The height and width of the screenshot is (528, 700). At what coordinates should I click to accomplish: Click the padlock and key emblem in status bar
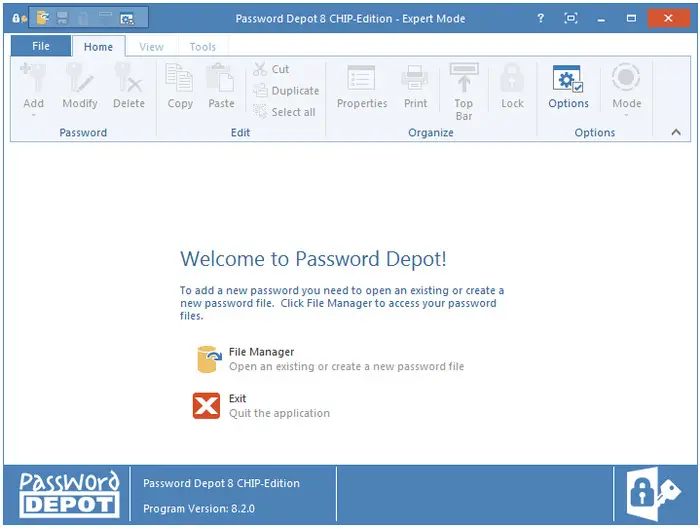[653, 494]
